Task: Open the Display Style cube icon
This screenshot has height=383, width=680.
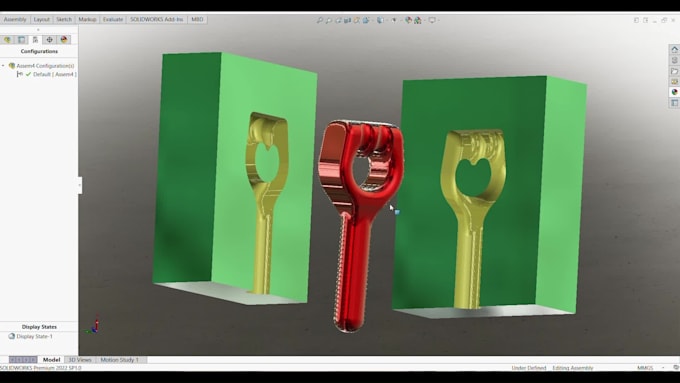Action: point(380,20)
